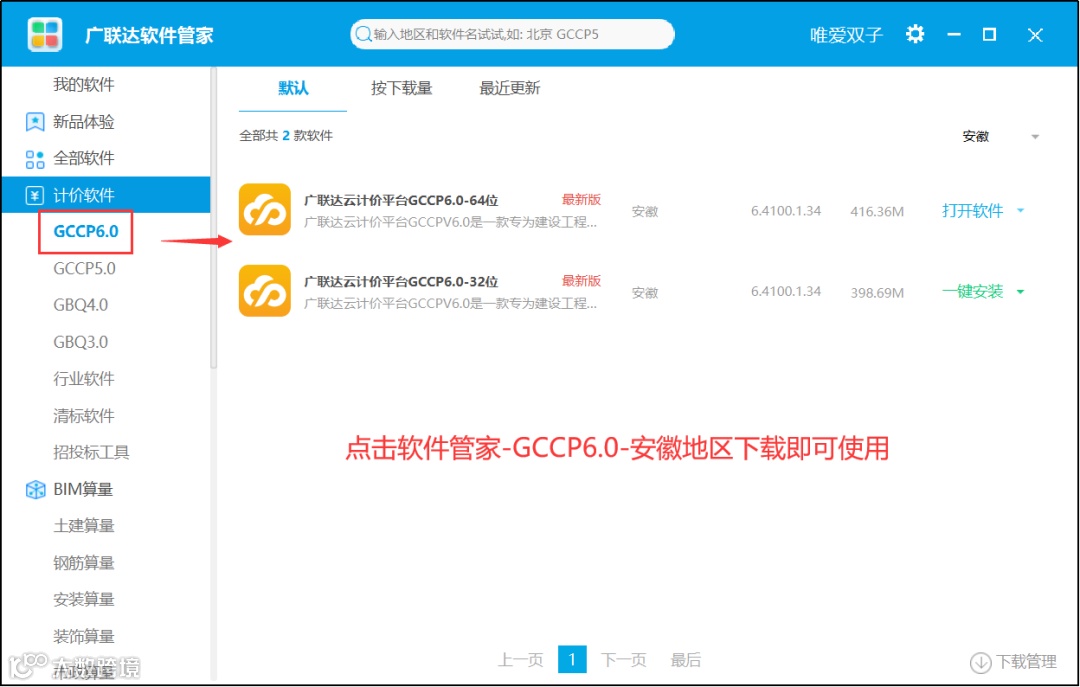Image resolution: width=1080 pixels, height=687 pixels.
Task: Click the username 唯爱双子
Action: pos(847,35)
